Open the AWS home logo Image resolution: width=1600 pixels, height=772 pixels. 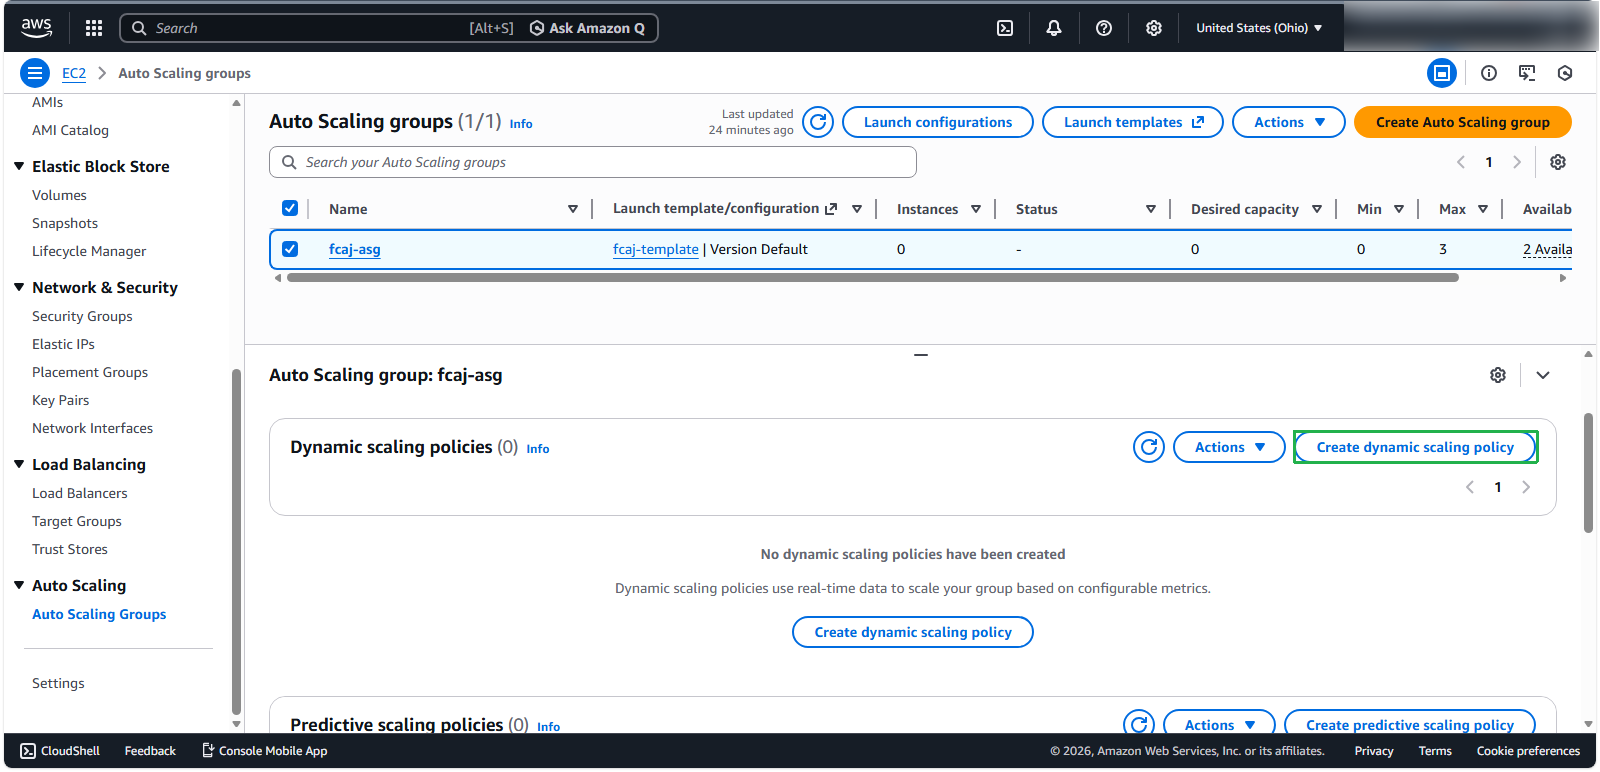pyautogui.click(x=36, y=28)
